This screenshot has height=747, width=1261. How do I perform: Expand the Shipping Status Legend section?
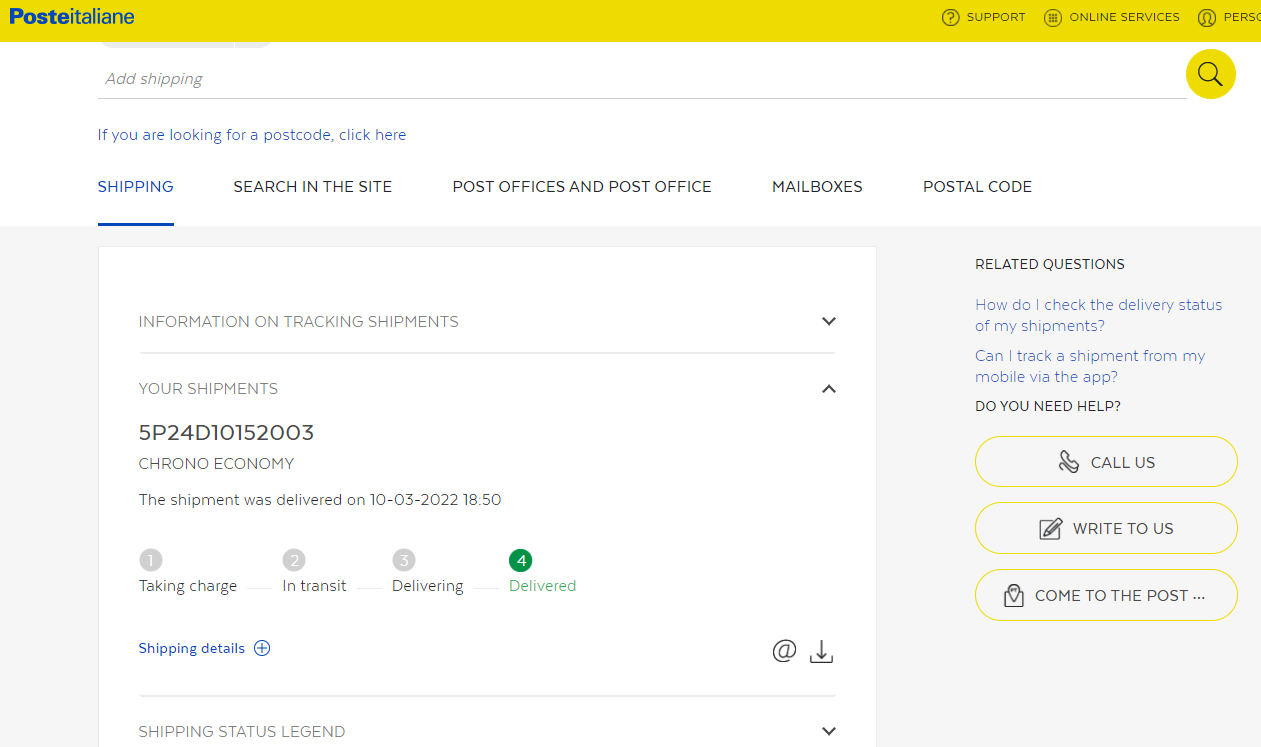(x=828, y=731)
